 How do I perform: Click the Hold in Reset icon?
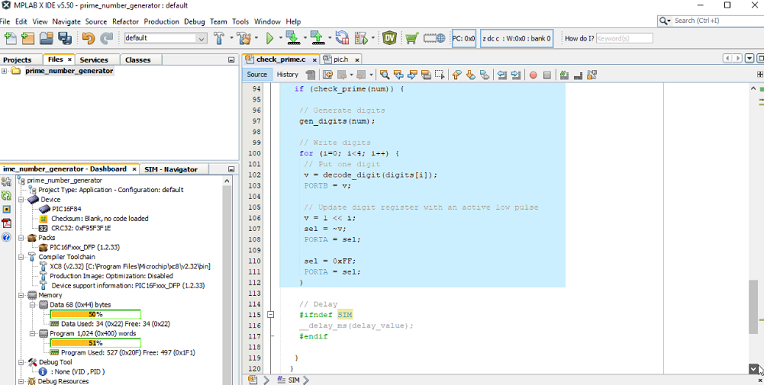click(343, 38)
